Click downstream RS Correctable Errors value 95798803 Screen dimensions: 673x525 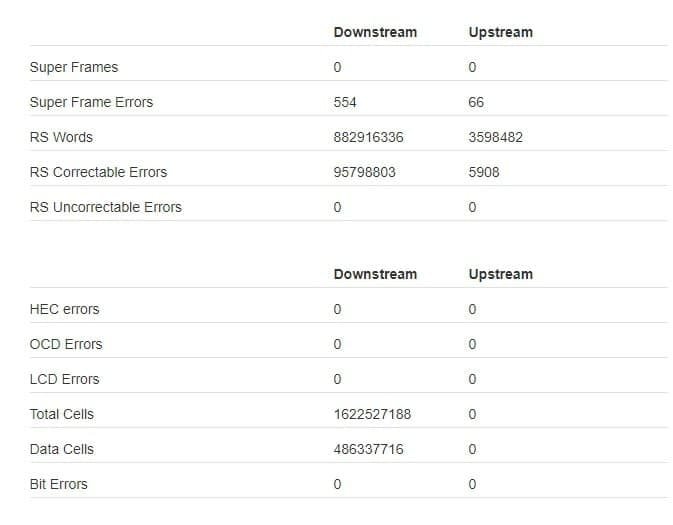364,172
